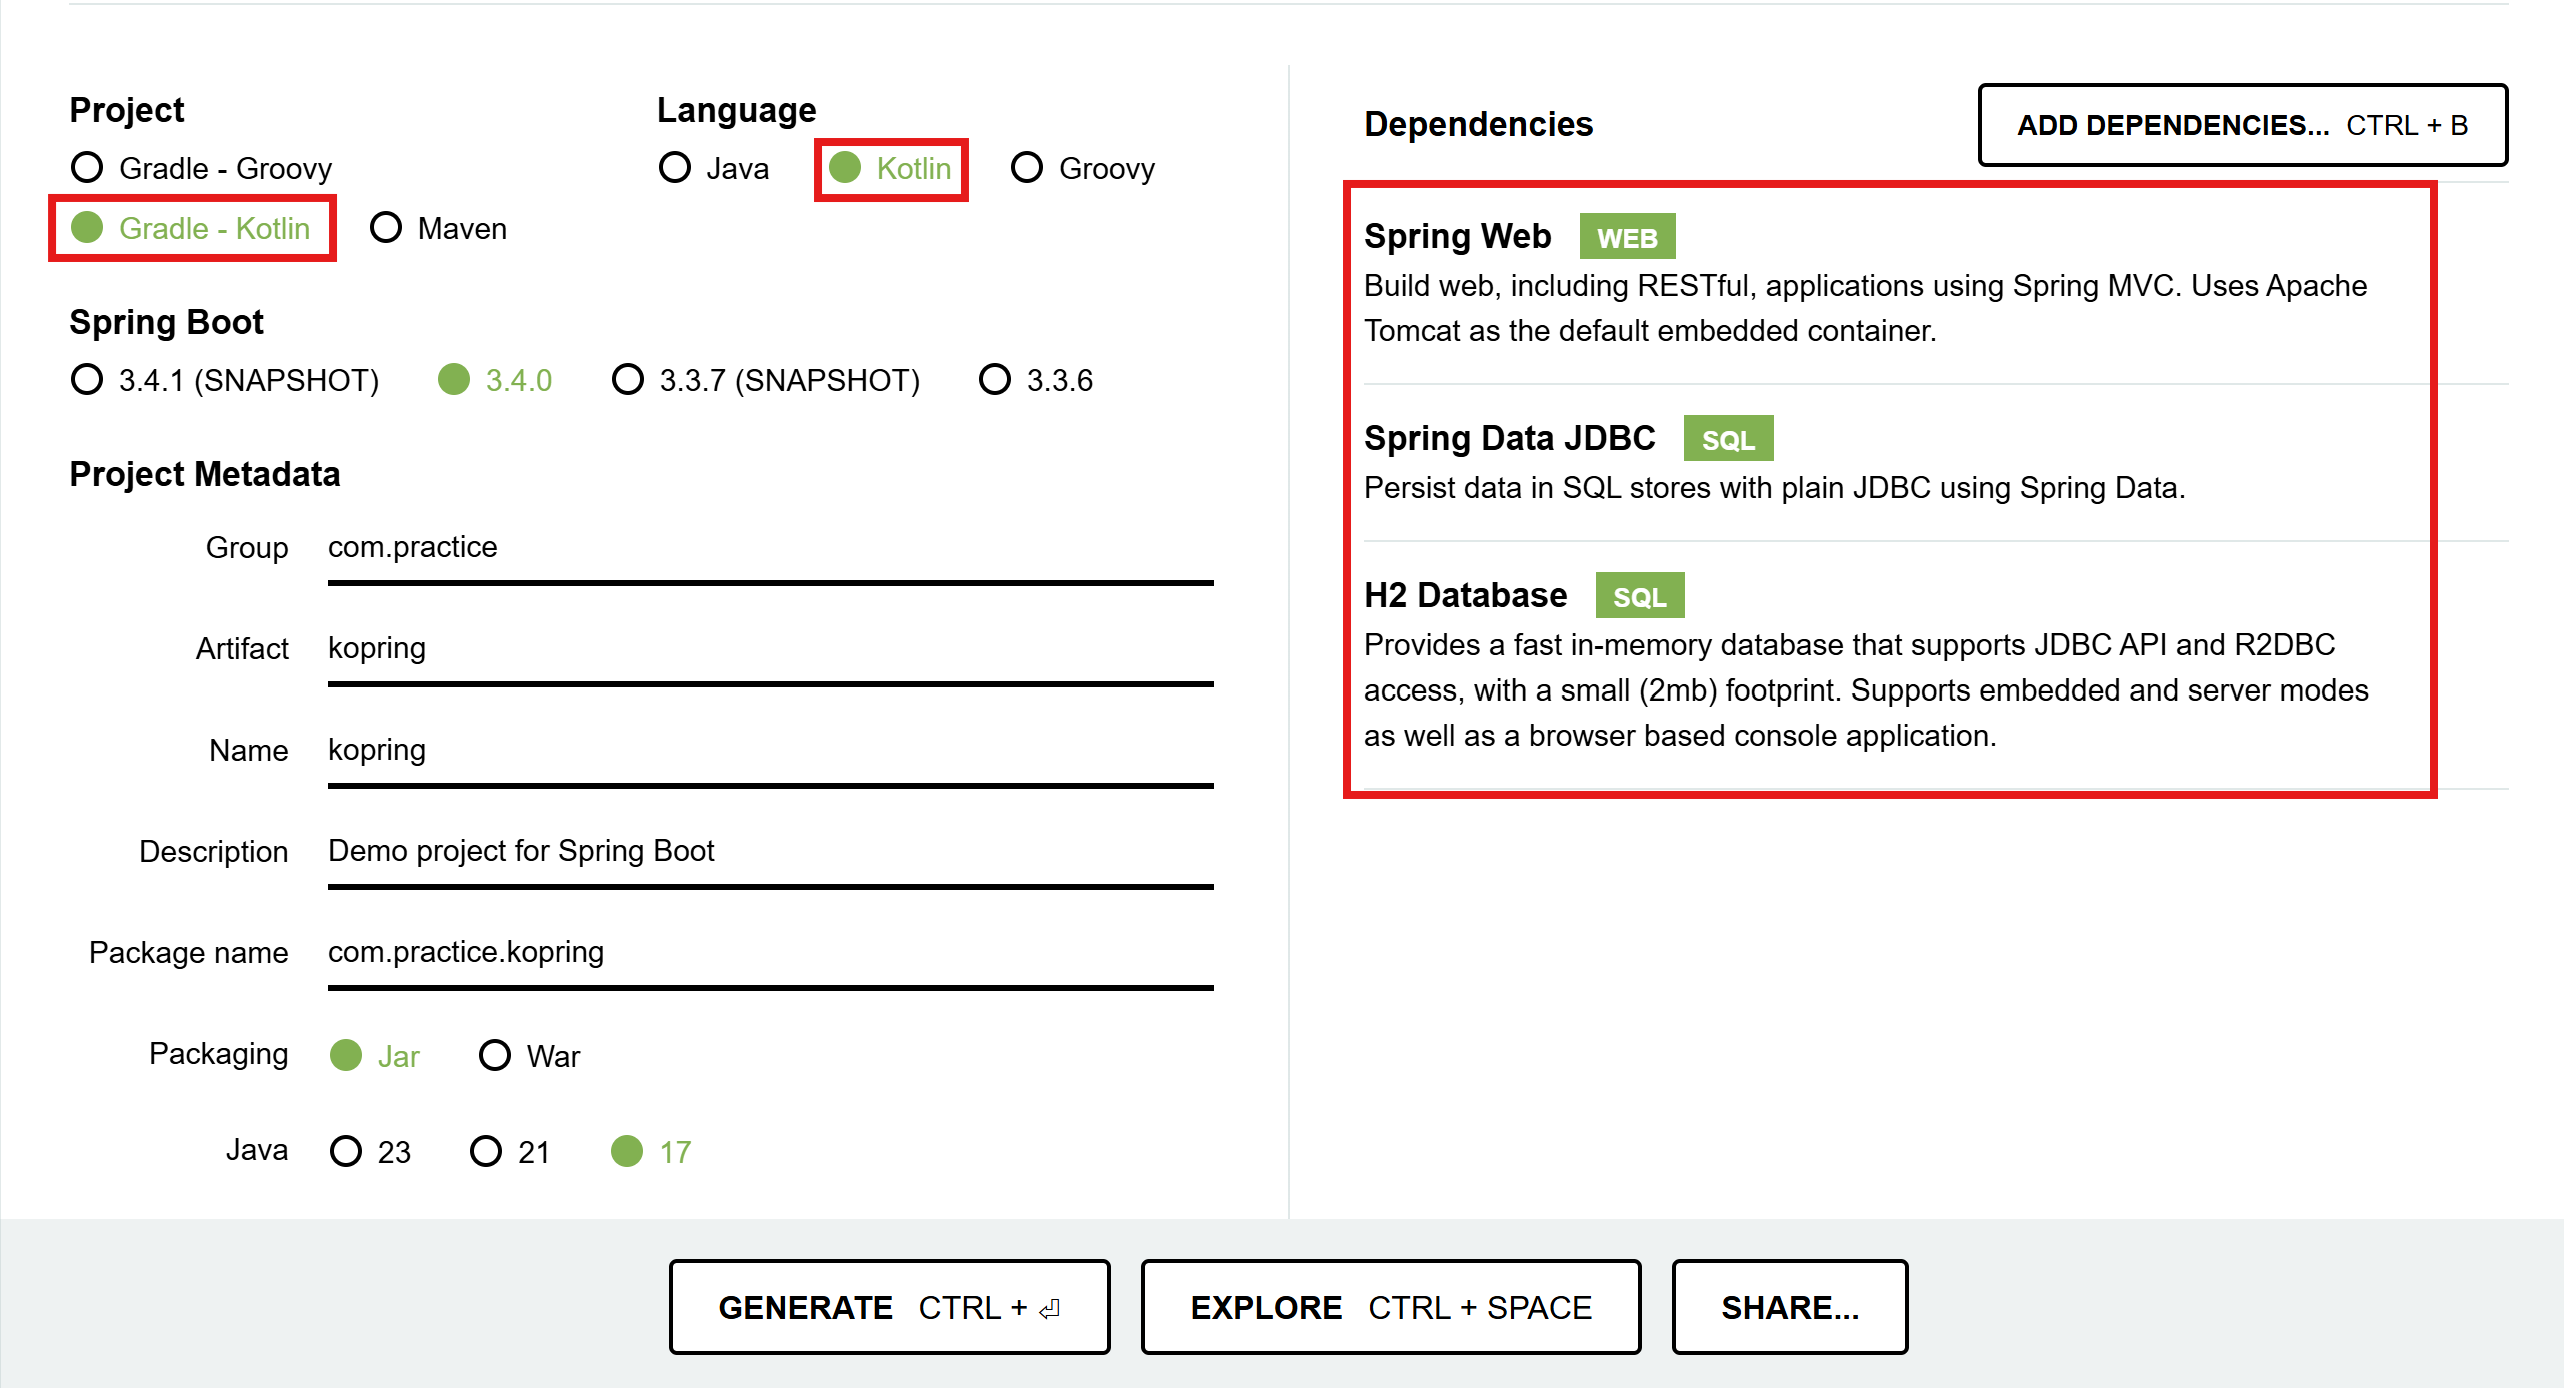Pick Spring Boot 3.4.1 (SNAPSHOT)
The height and width of the screenshot is (1388, 2564).
[x=225, y=380]
